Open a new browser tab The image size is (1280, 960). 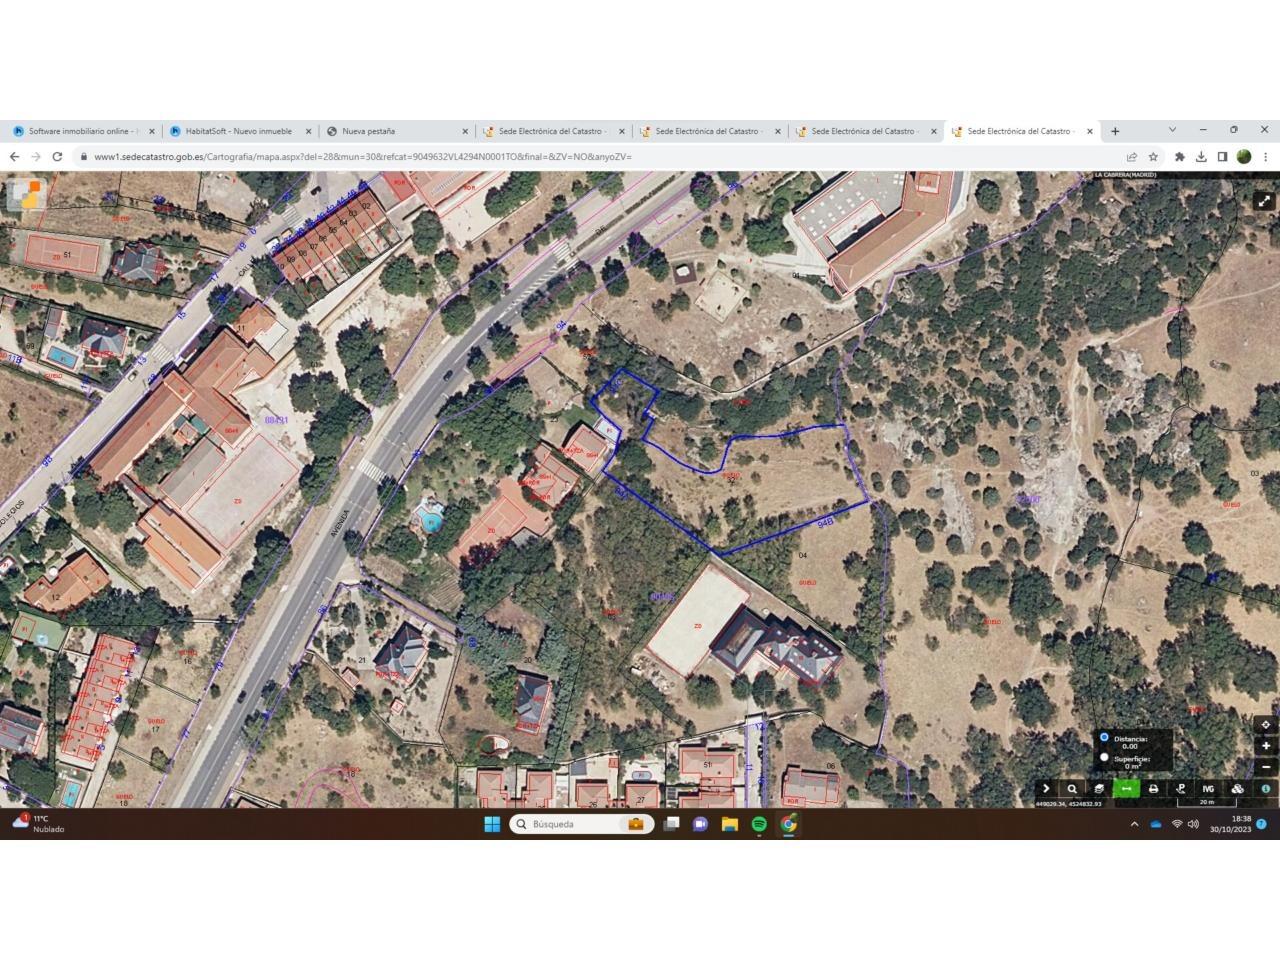(1115, 131)
